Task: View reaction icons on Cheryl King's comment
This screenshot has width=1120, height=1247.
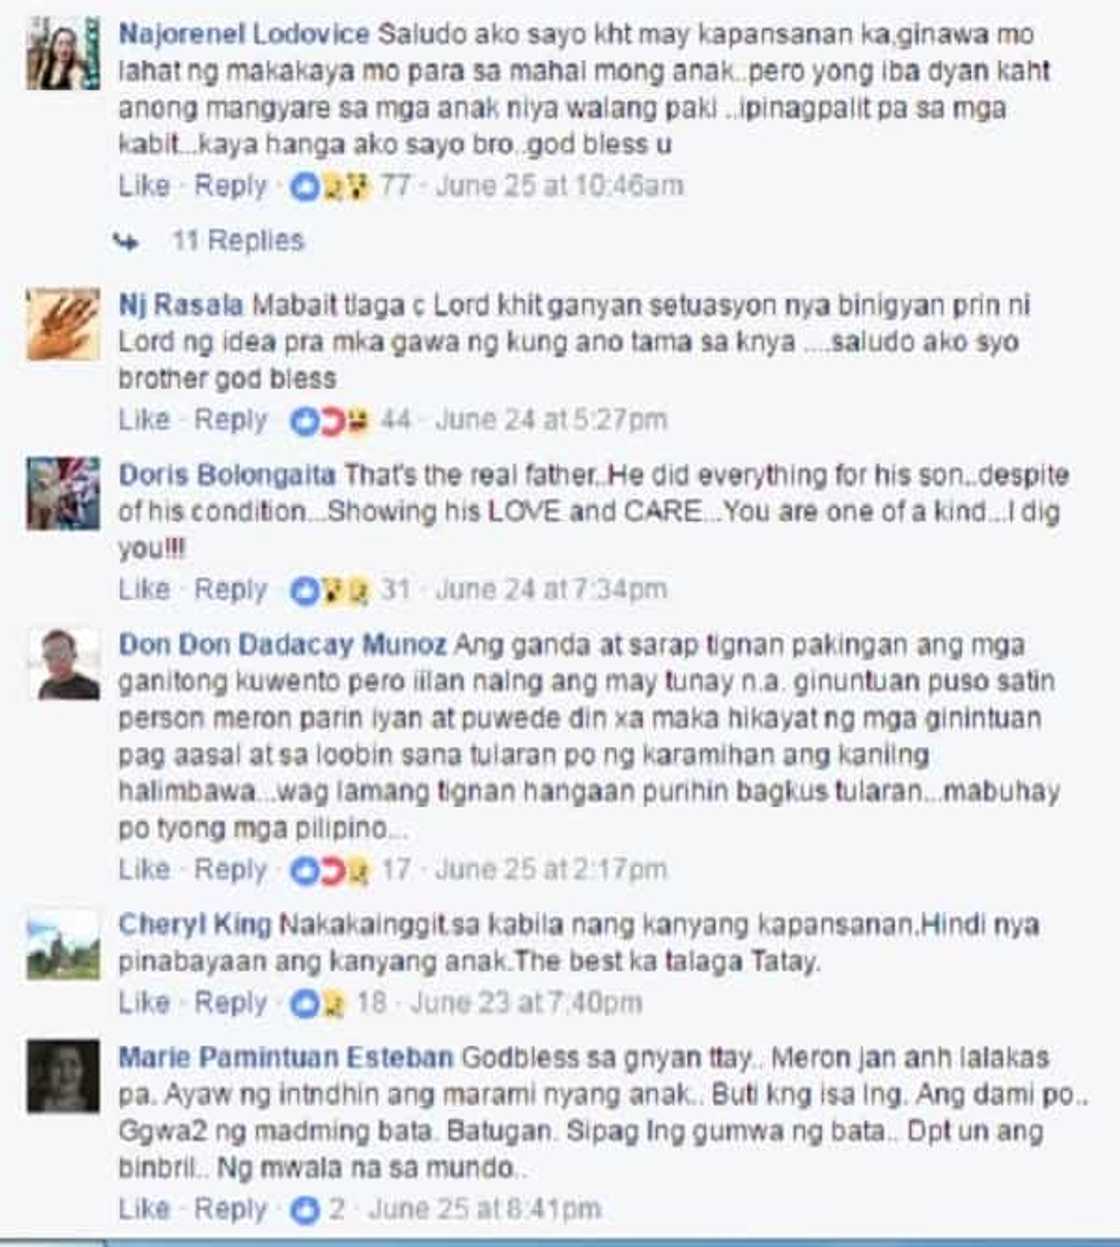Action: (318, 1003)
